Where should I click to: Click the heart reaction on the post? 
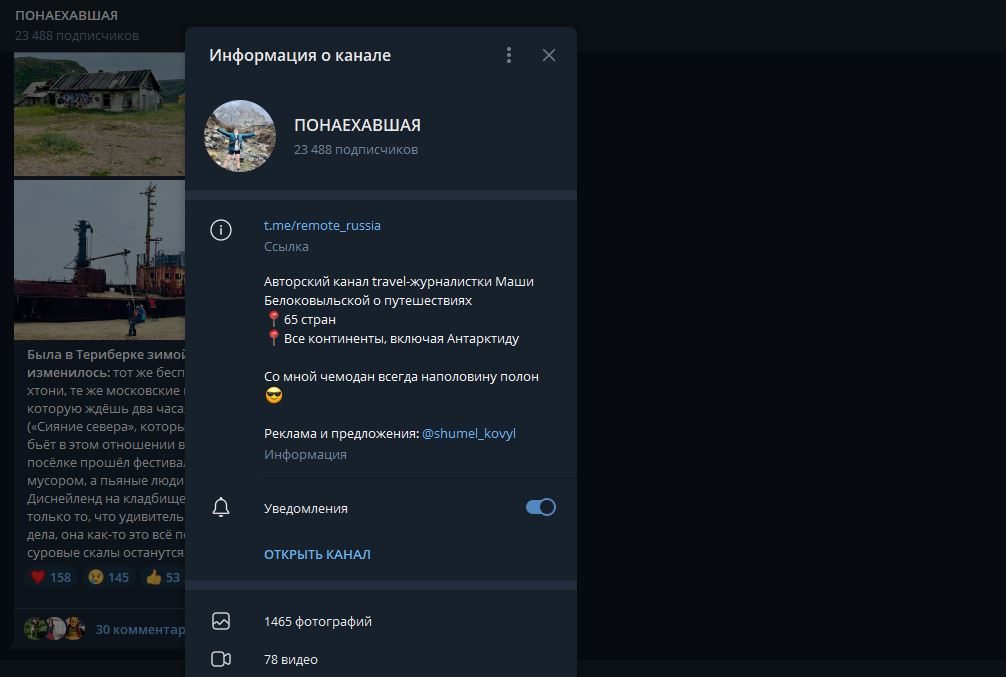click(x=48, y=576)
